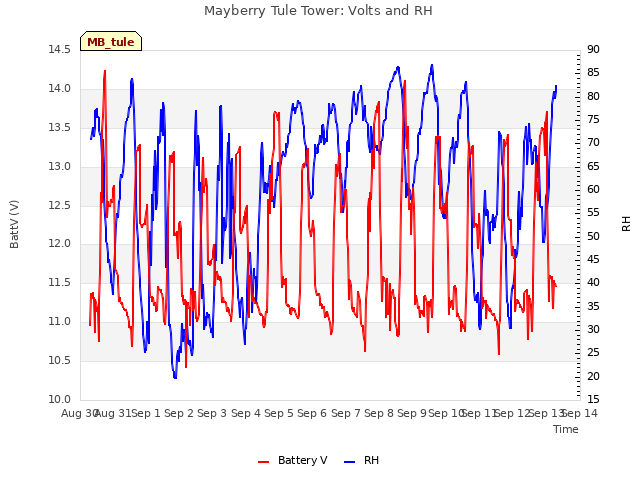Click the 20 tick on RH axis
This screenshot has height=480, width=640.
(593, 376)
